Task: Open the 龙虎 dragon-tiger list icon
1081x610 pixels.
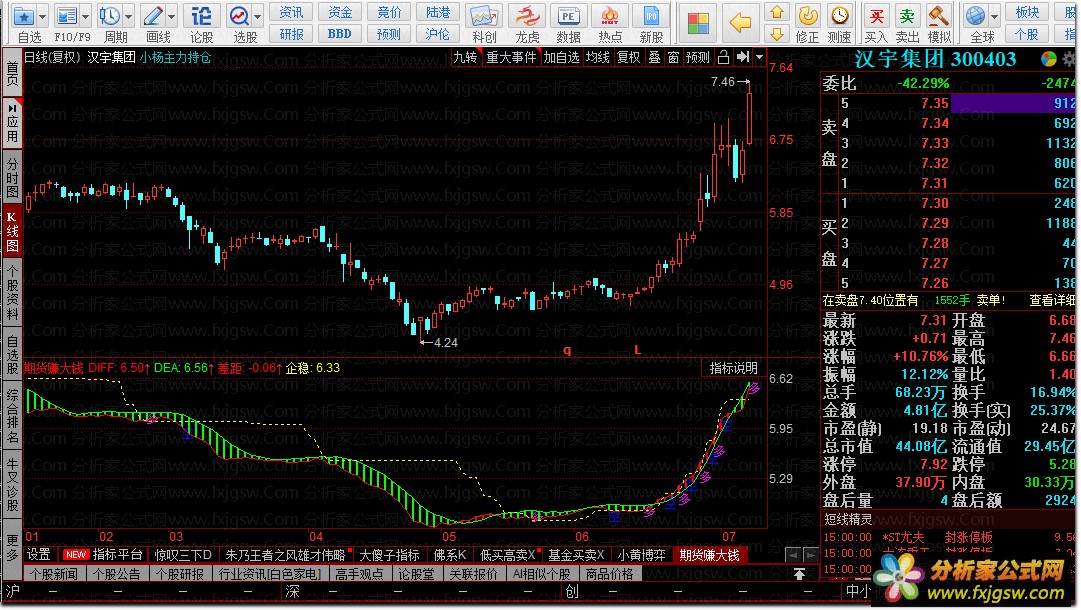Action: coord(527,16)
